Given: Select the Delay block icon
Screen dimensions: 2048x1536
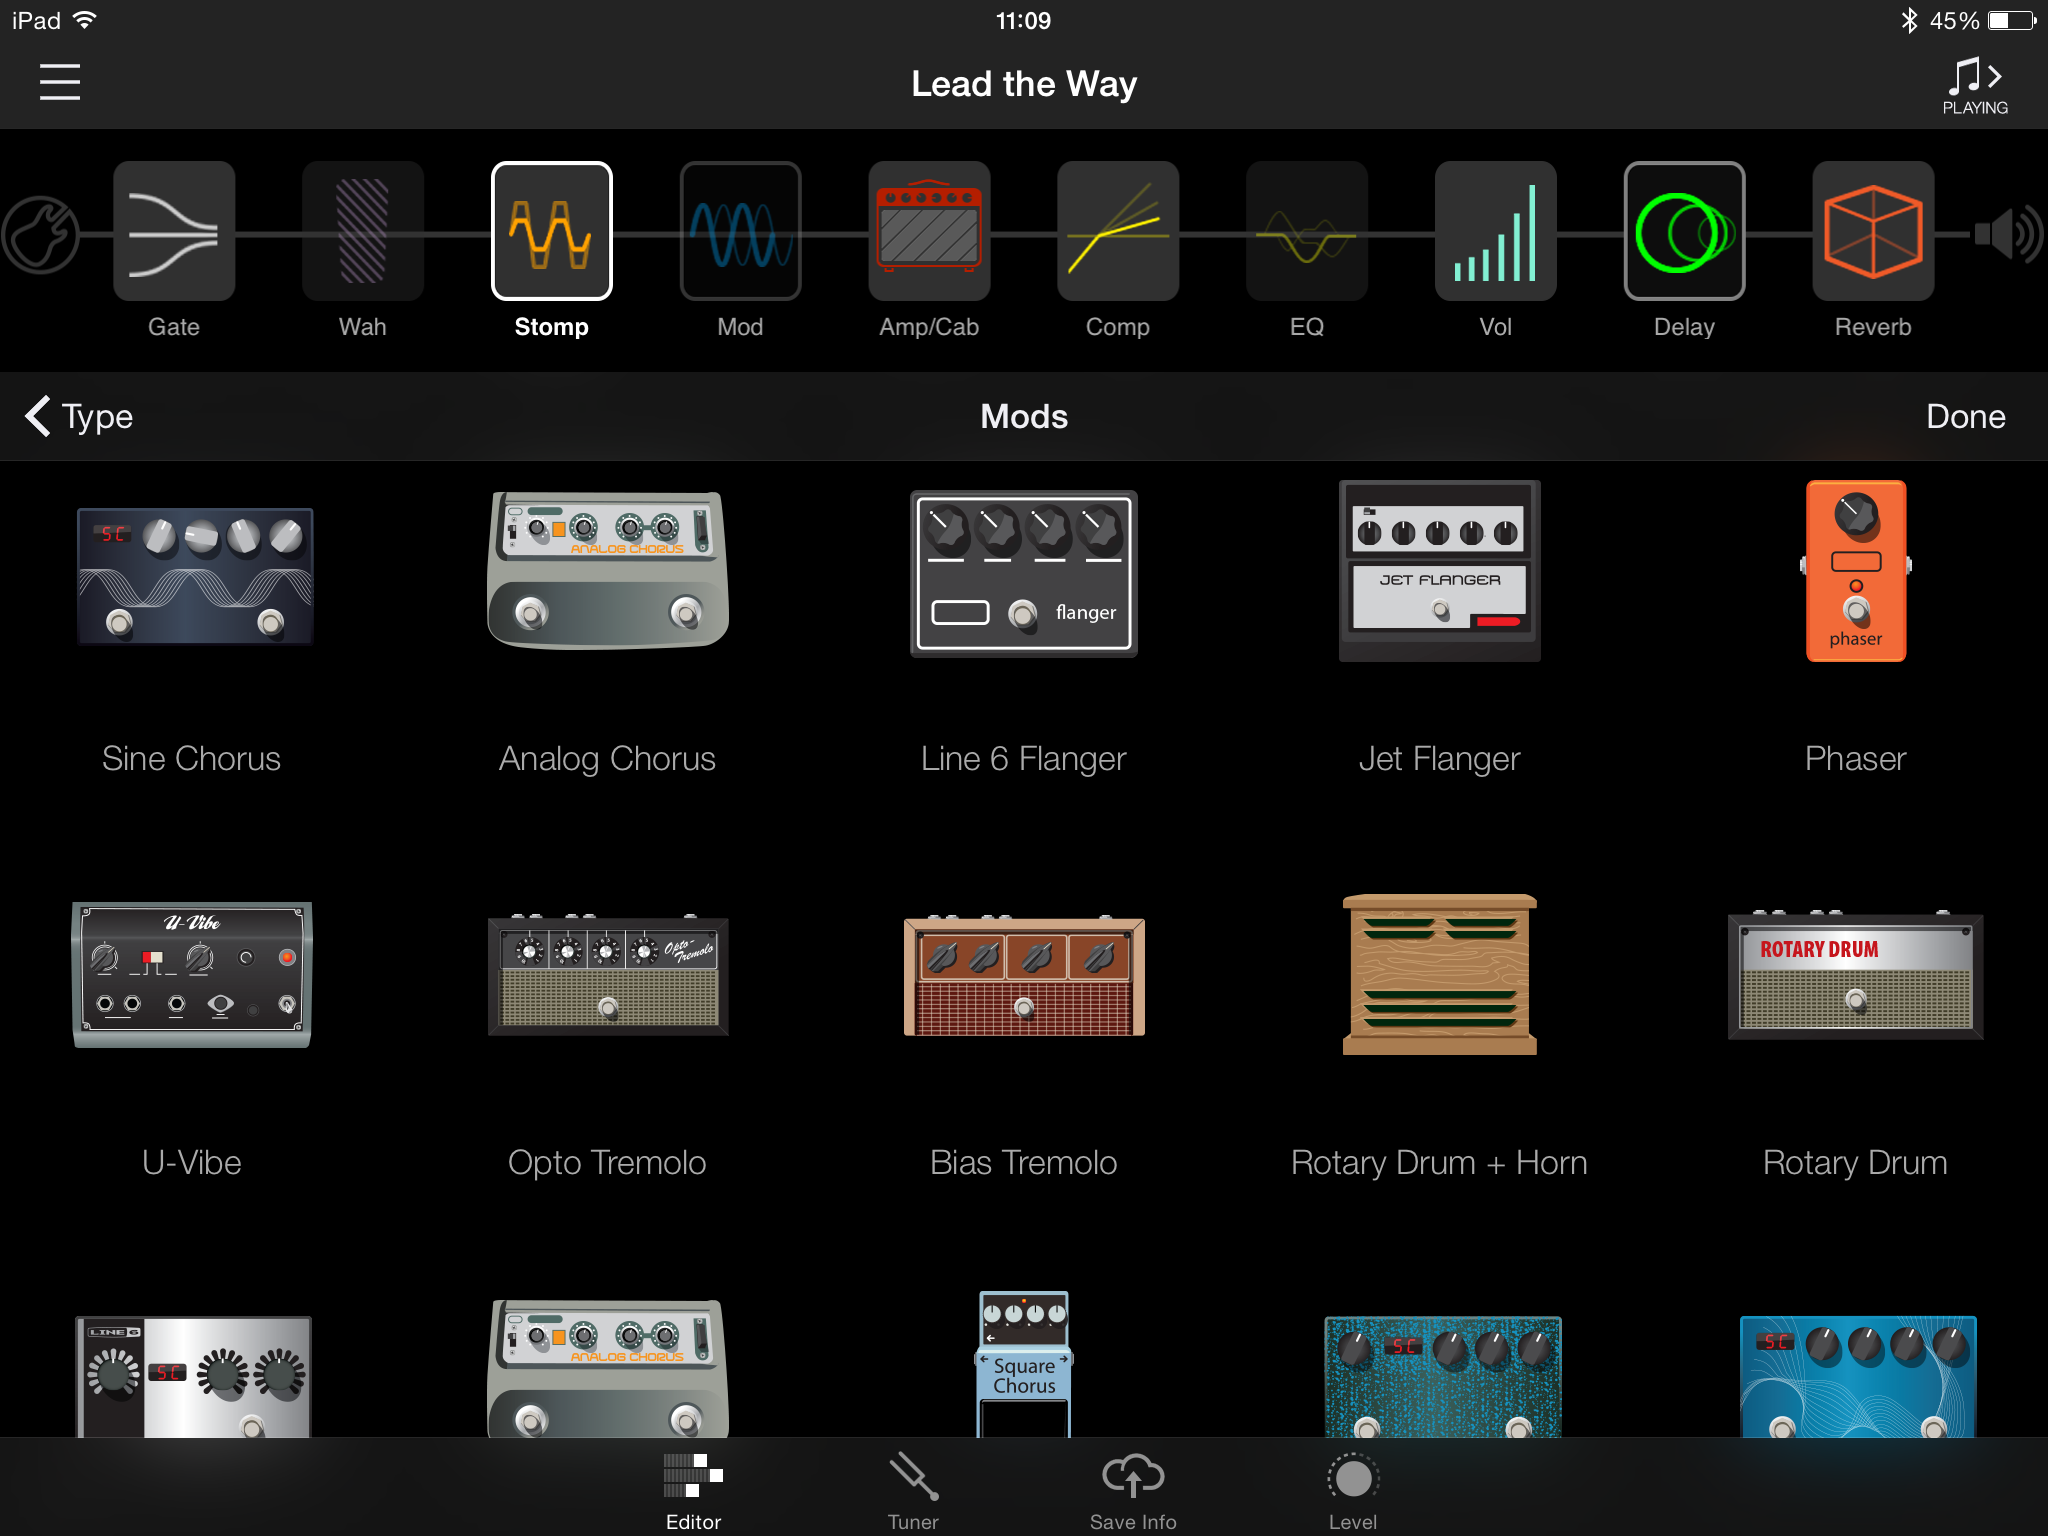Looking at the screenshot, I should click(x=1685, y=231).
